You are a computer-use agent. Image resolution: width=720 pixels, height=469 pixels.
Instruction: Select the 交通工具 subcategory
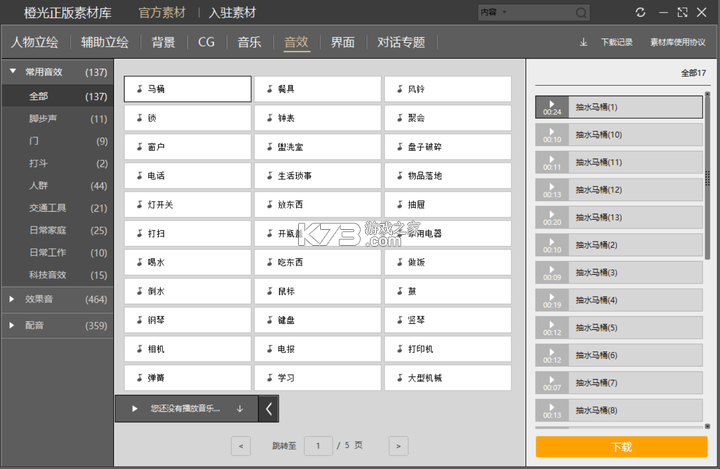point(57,208)
